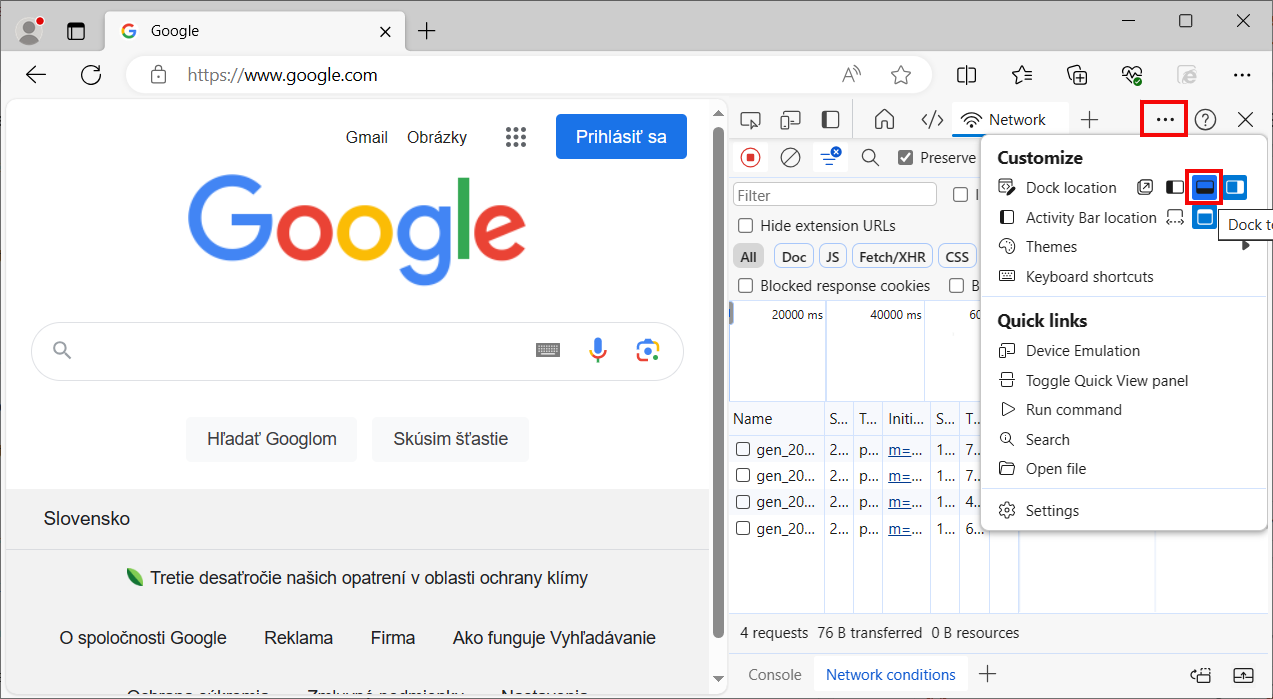Filter requests by JS type

pos(832,257)
